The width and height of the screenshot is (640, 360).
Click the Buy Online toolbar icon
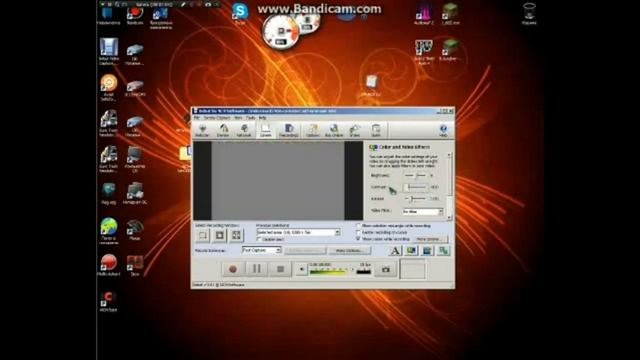click(333, 130)
